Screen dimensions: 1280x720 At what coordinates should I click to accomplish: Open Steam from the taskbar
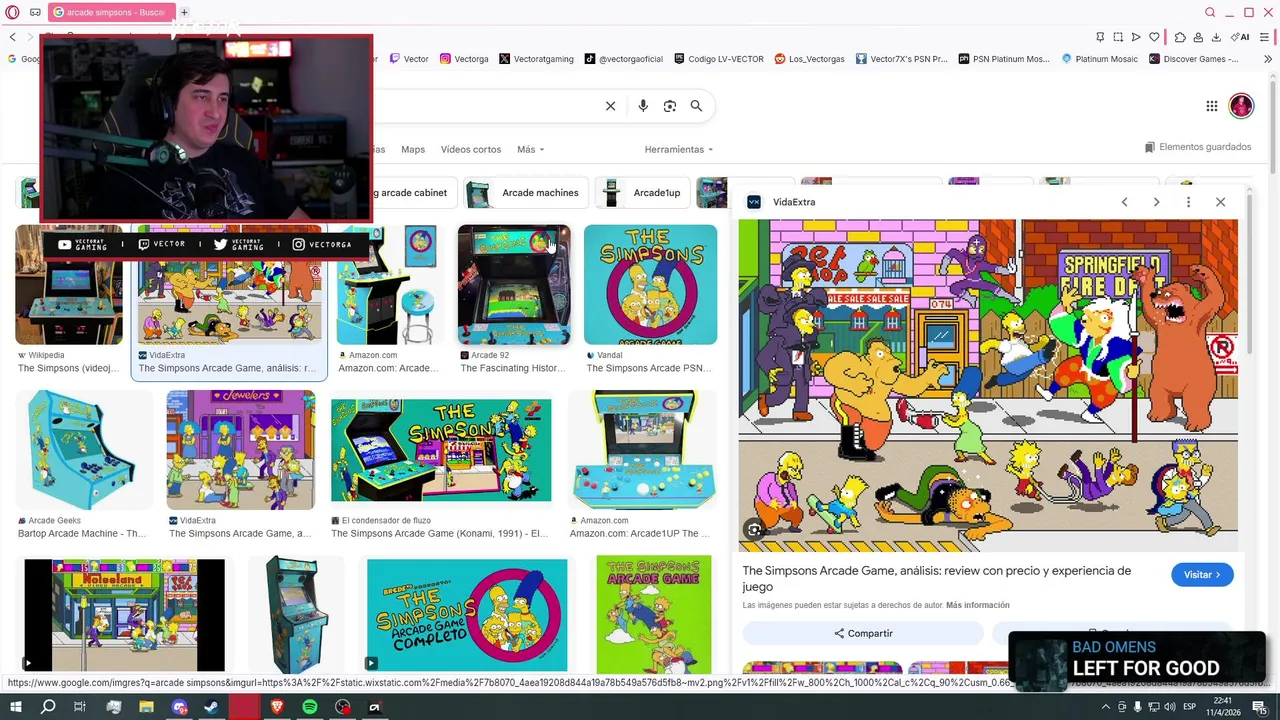212,707
